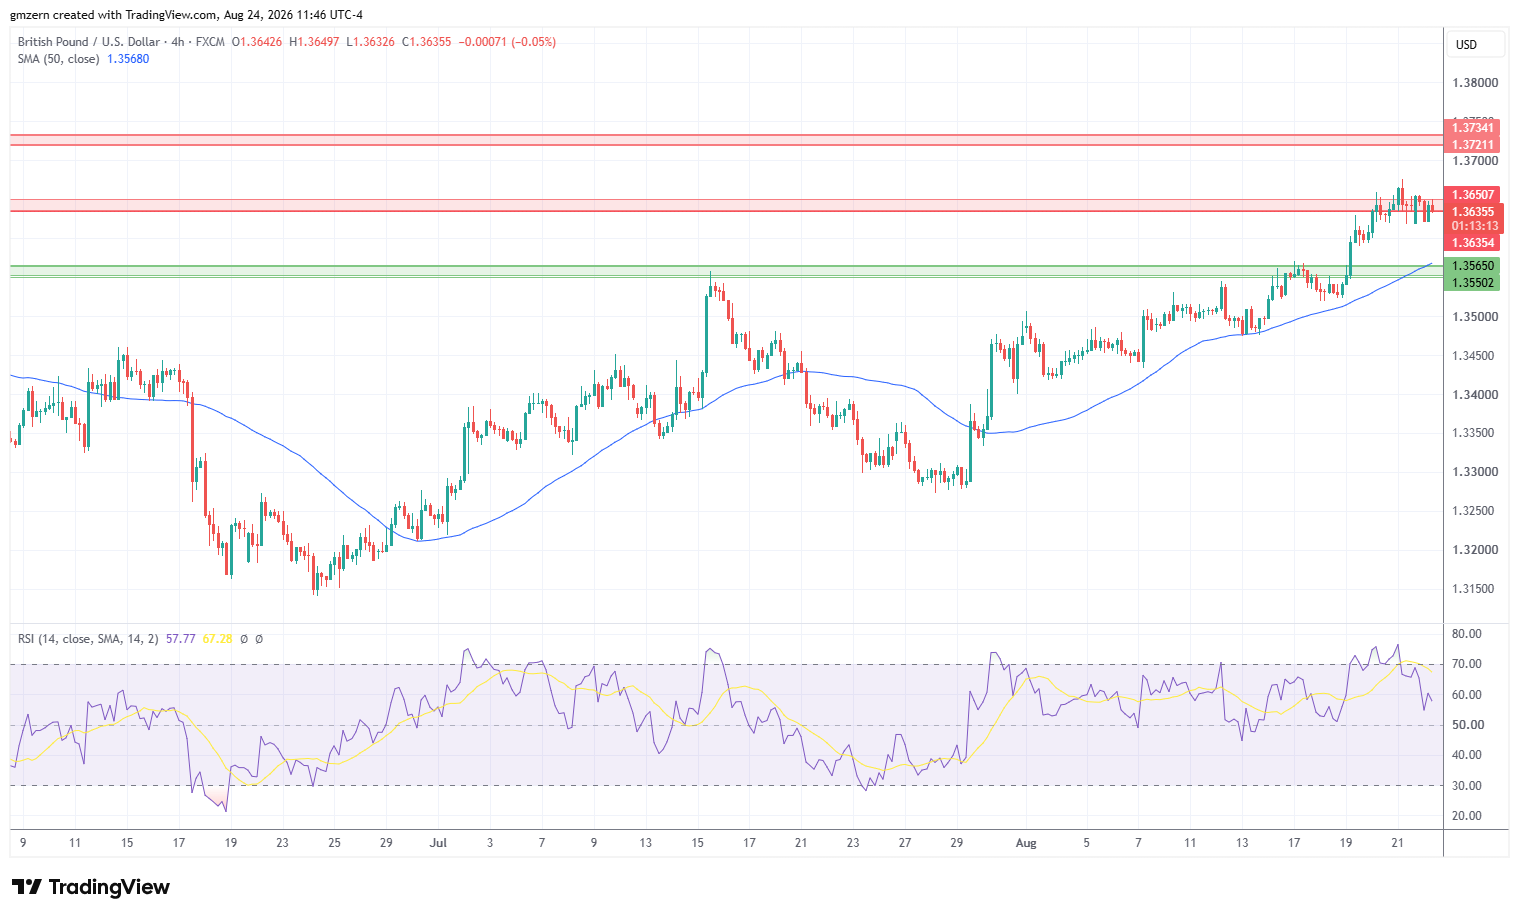Image resolution: width=1519 pixels, height=917 pixels.
Task: Click the red 1.37211 price label
Action: click(1472, 145)
